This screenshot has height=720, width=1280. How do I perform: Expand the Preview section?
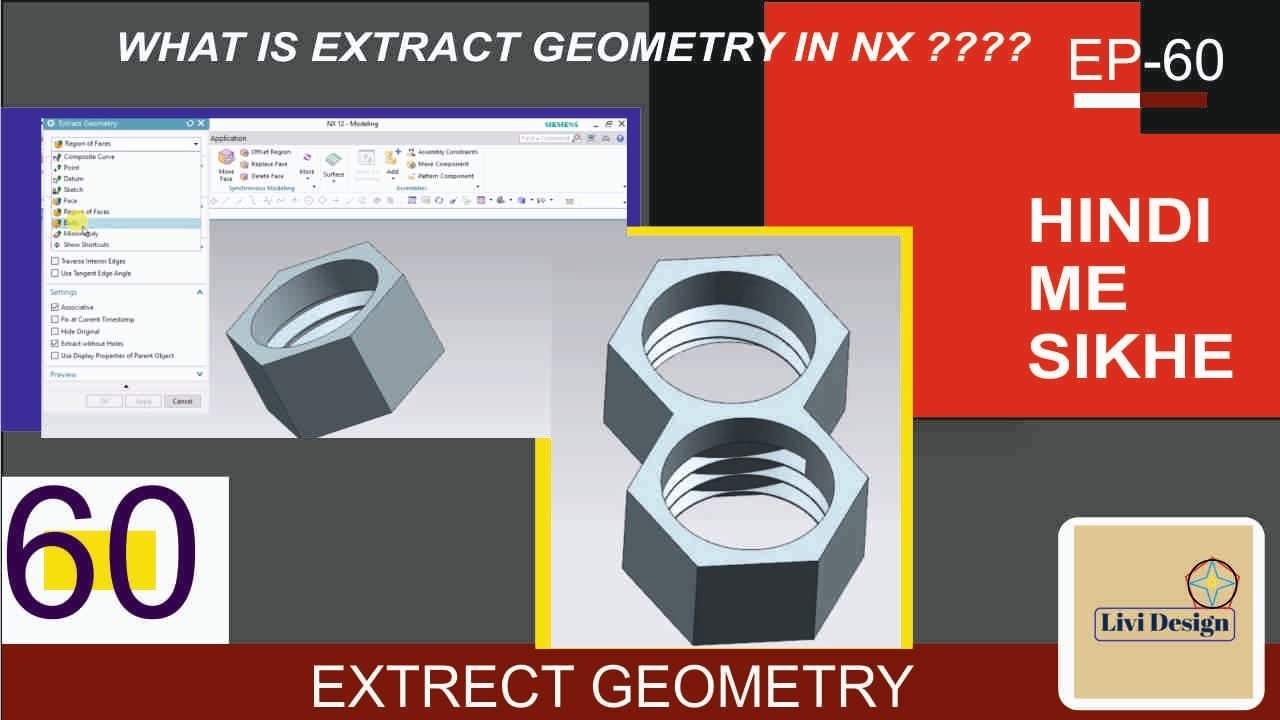[x=199, y=374]
